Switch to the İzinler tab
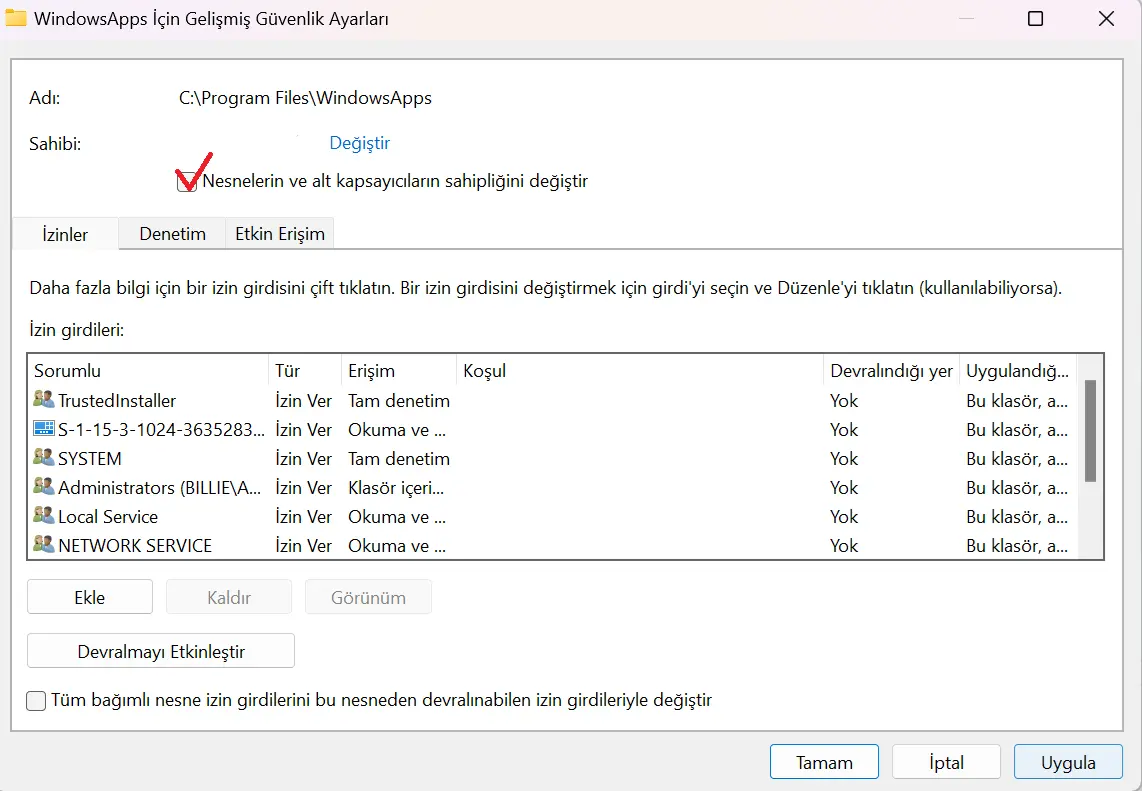This screenshot has height=791, width=1142. point(65,234)
